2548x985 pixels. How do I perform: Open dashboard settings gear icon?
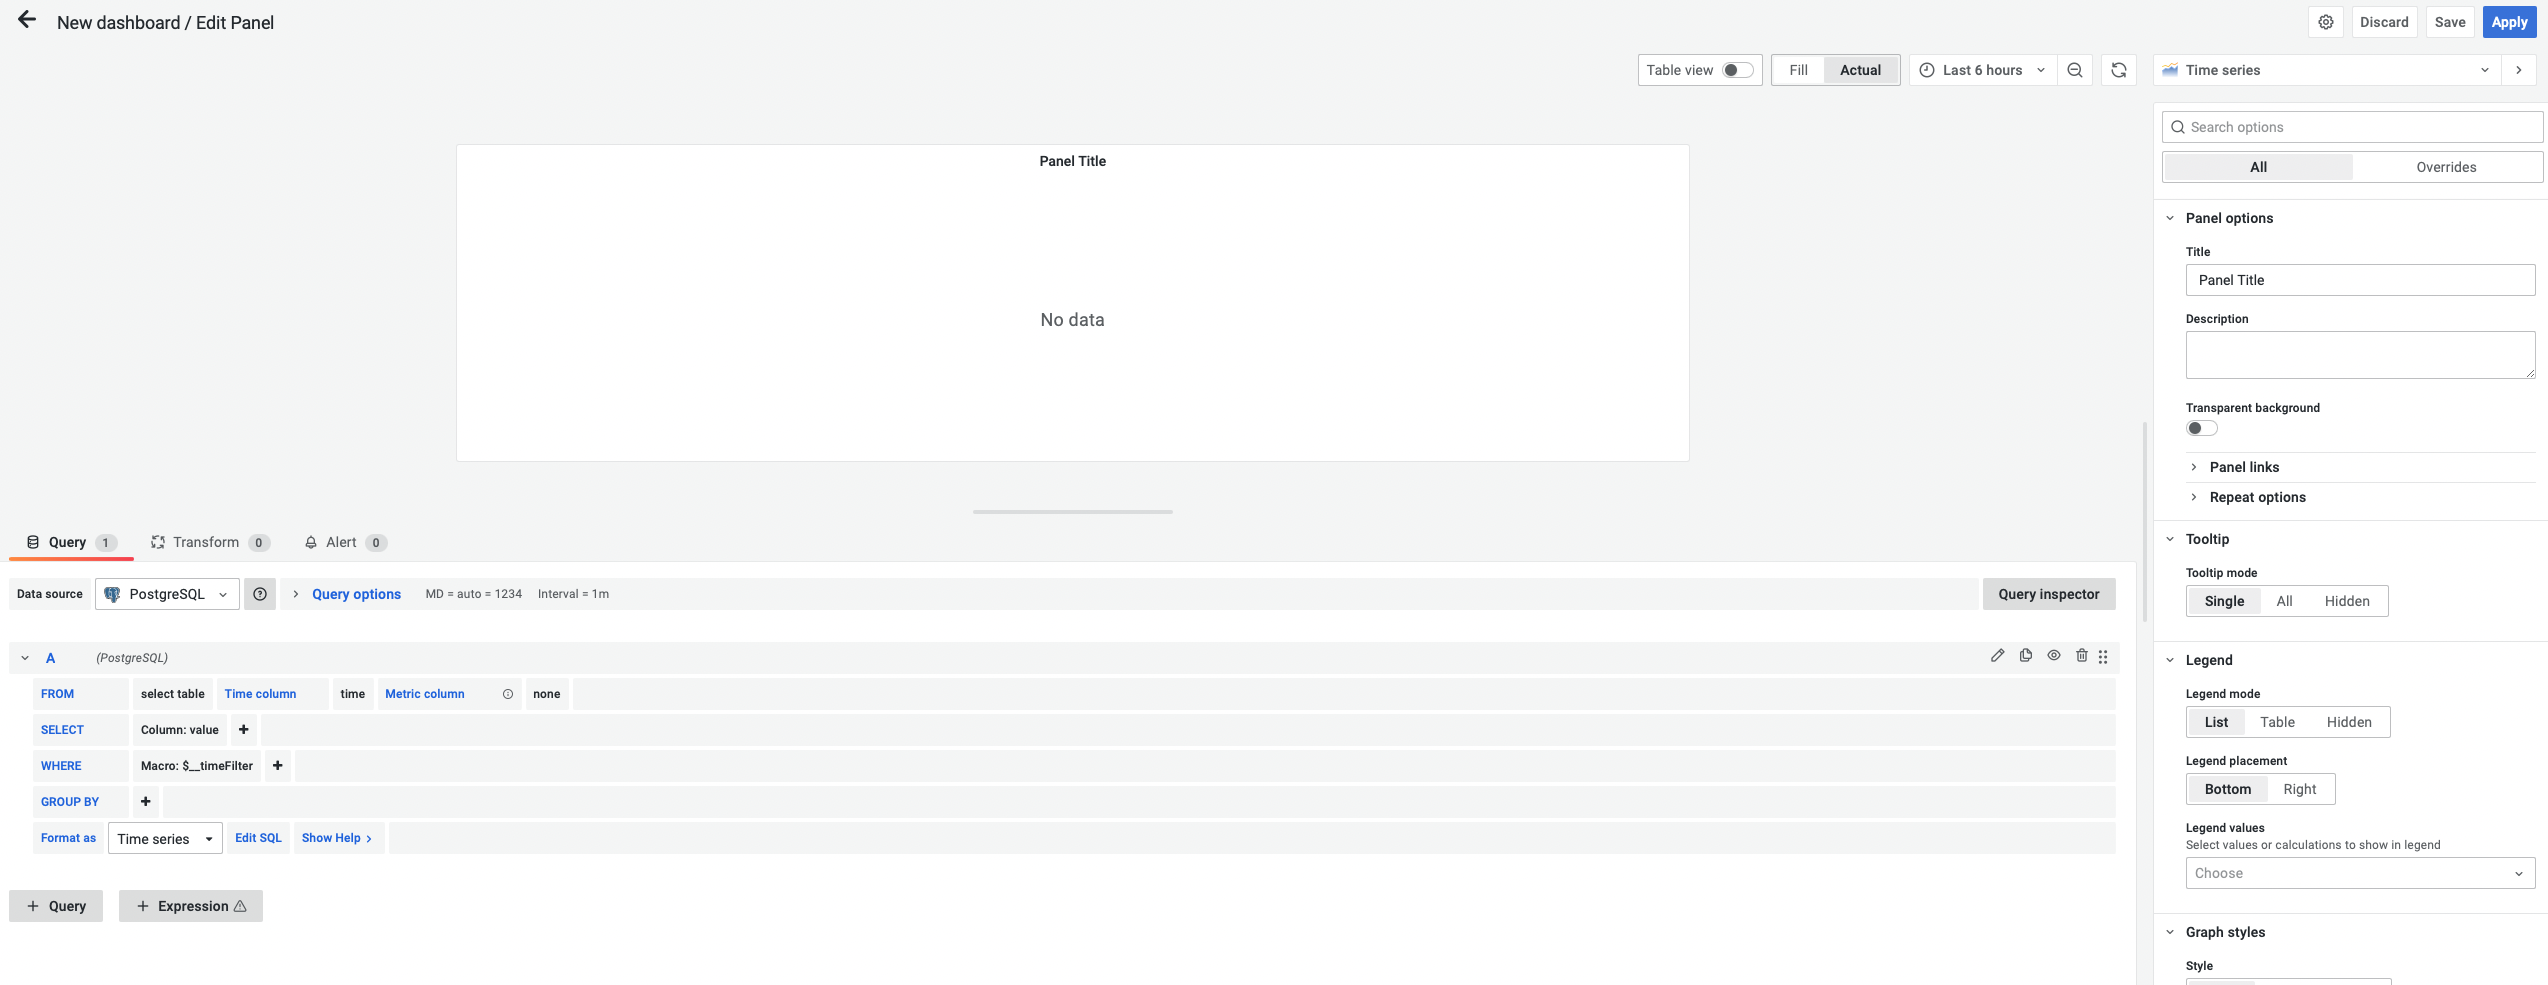[2326, 22]
